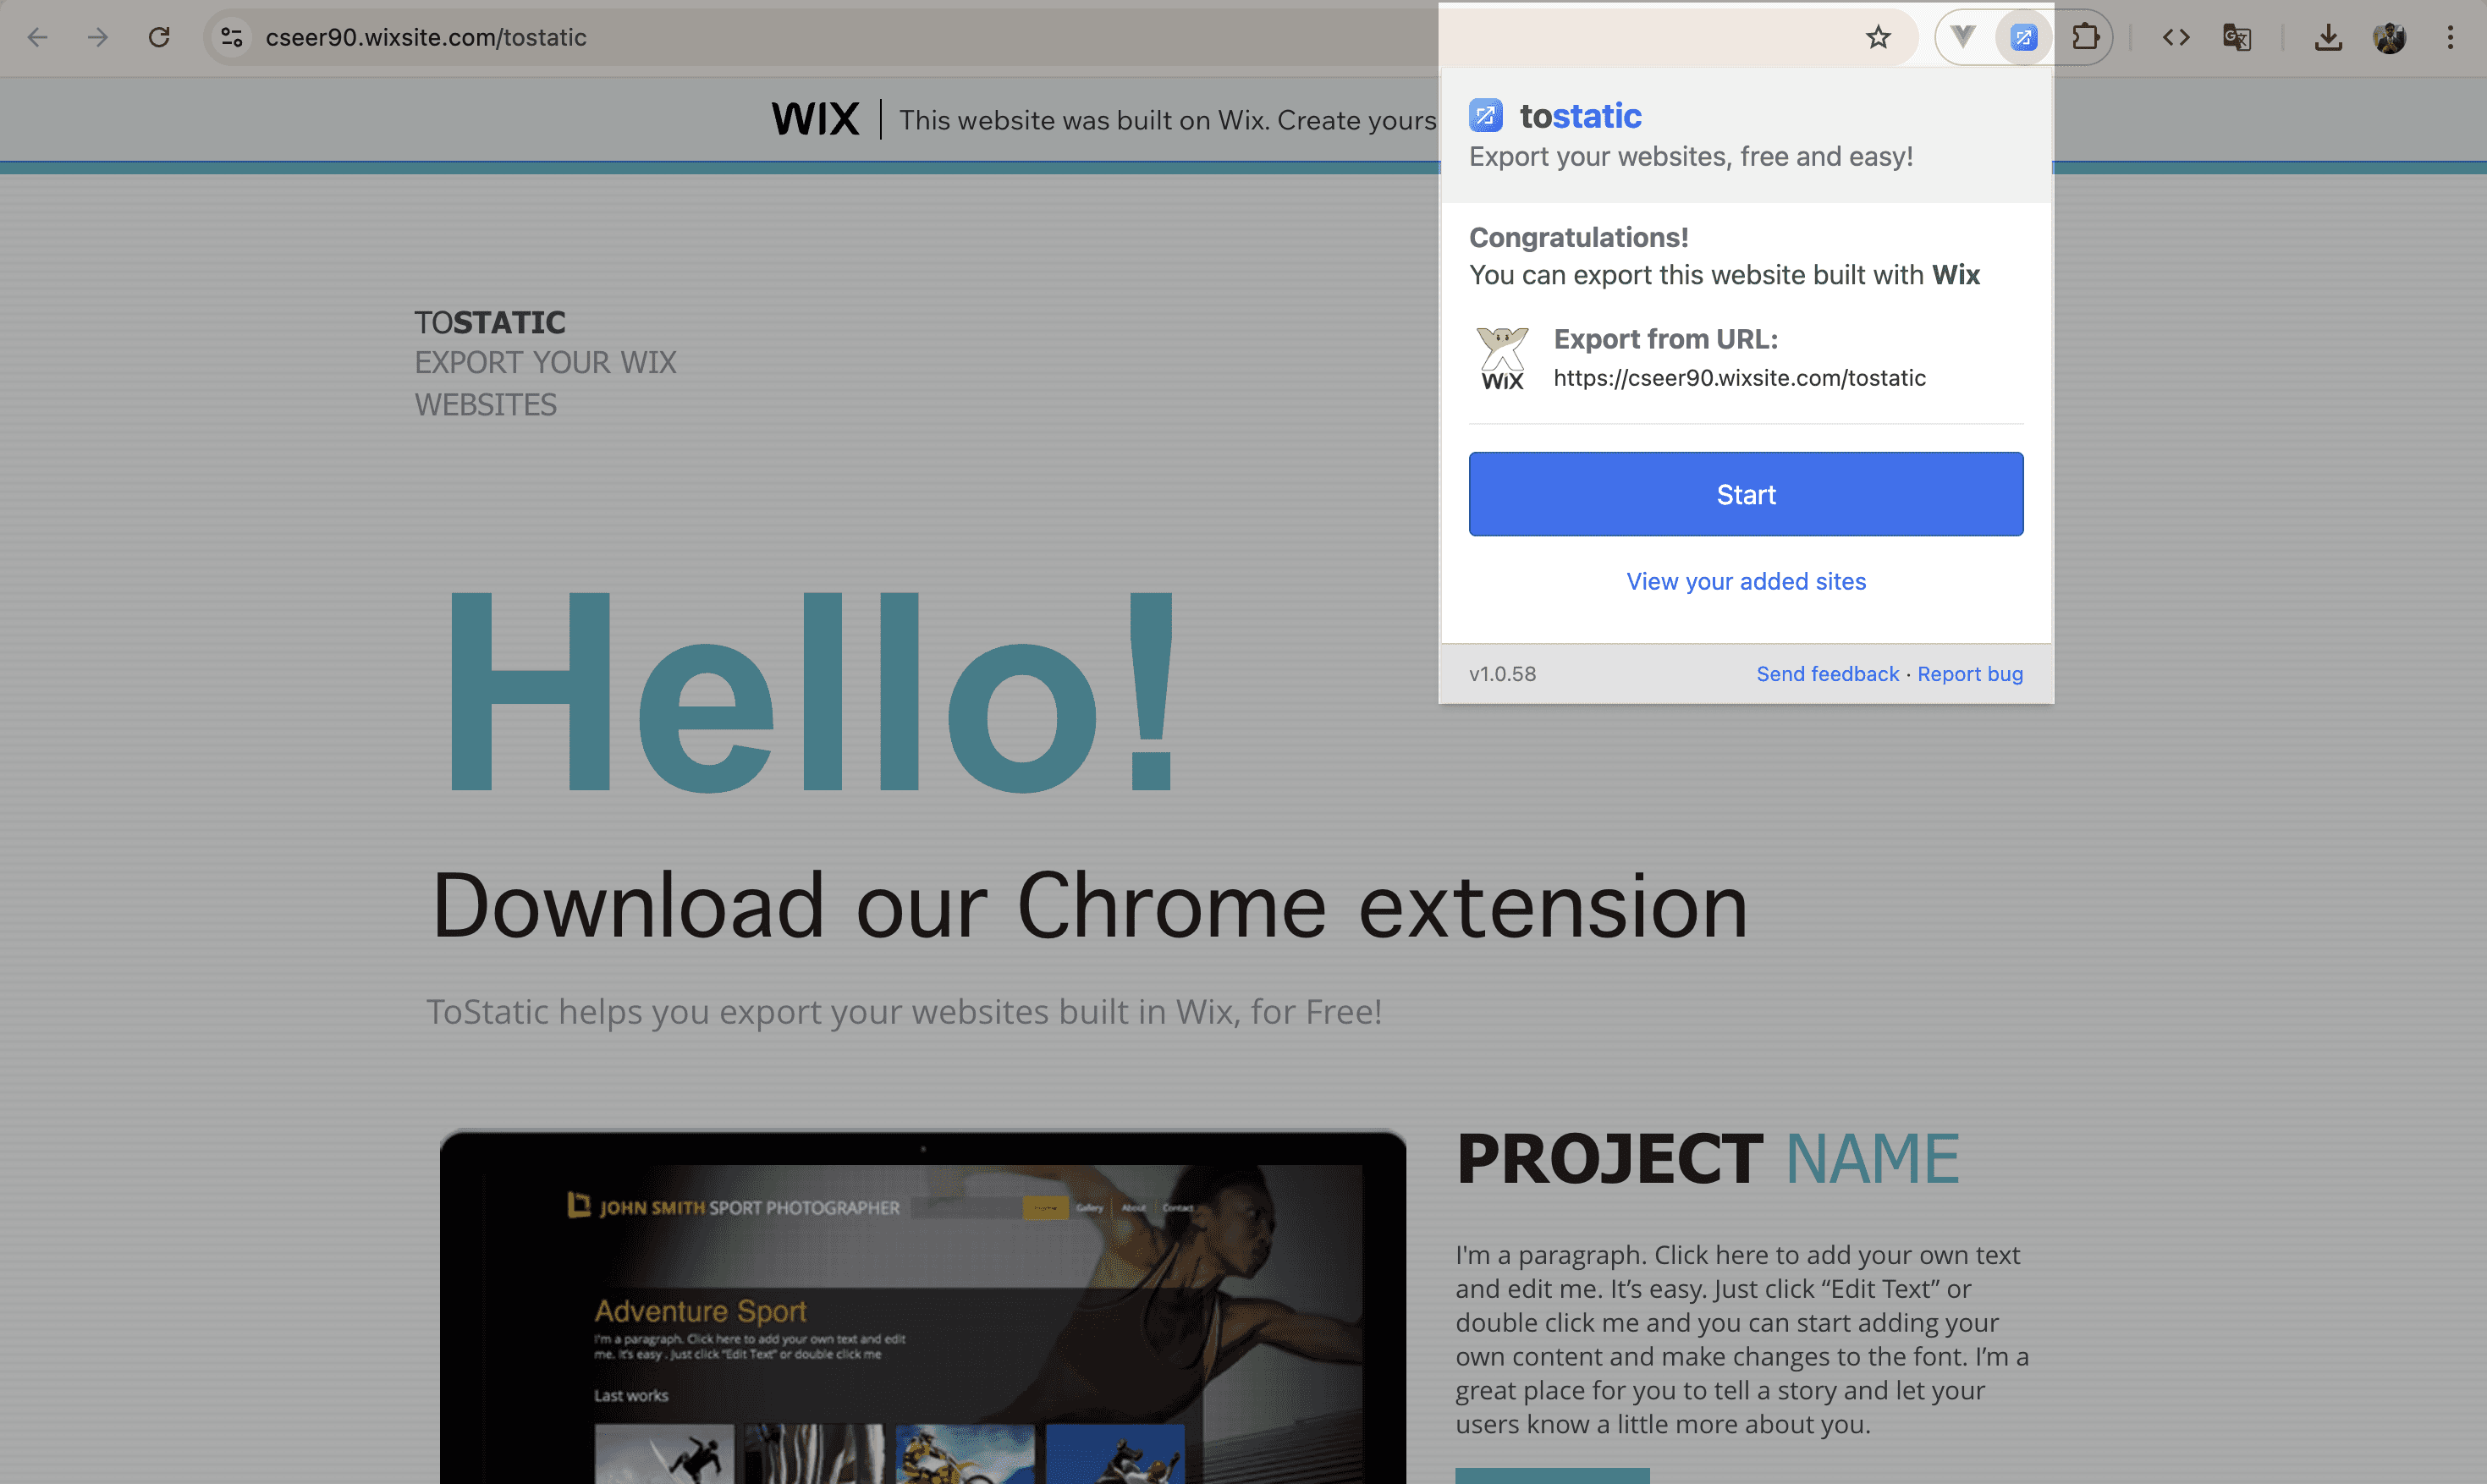
Task: Click the Vue devtools V-shaped extension icon
Action: pos(1962,37)
